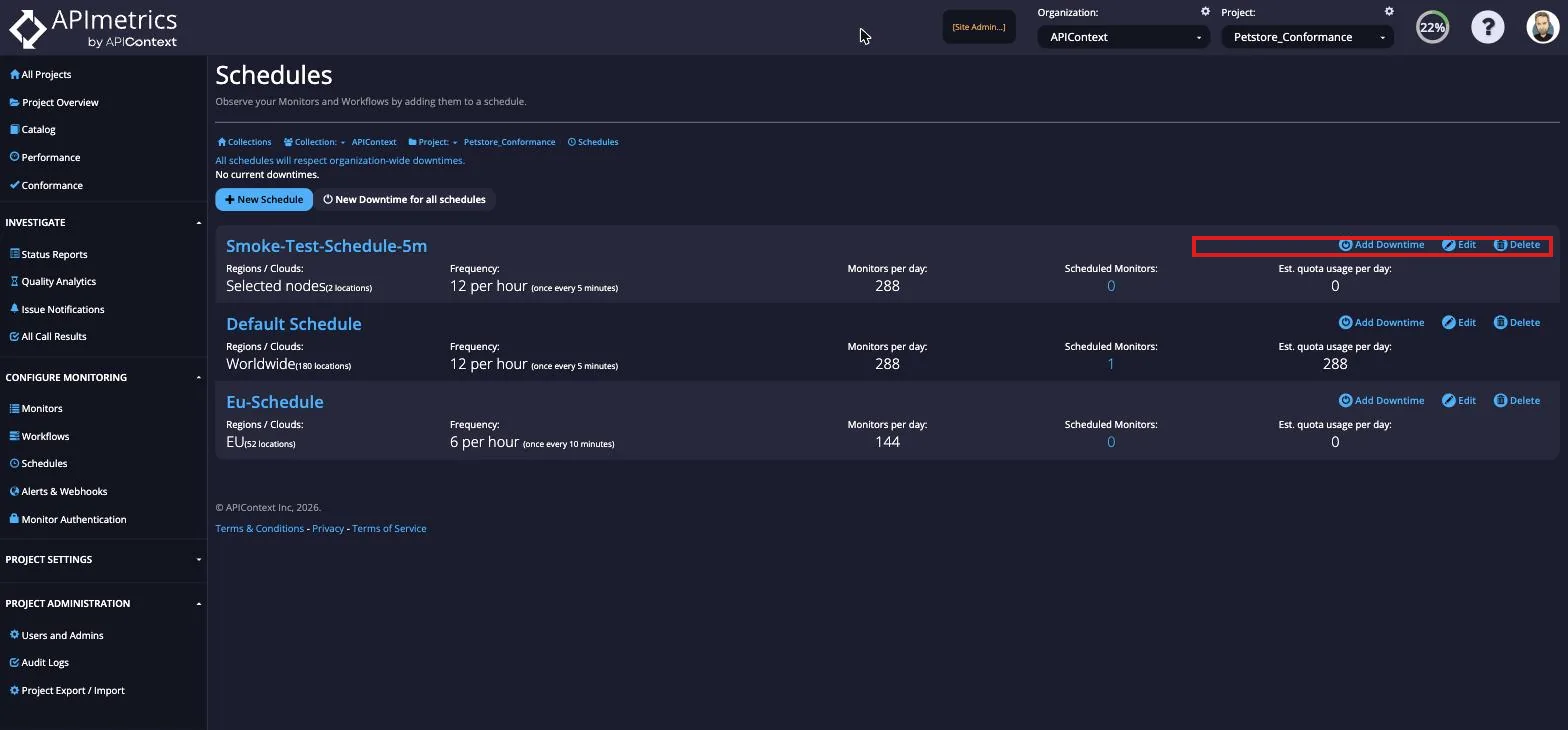Click Eu-Schedule scheduled monitors count 0
This screenshot has height=730, width=1568.
tap(1111, 442)
